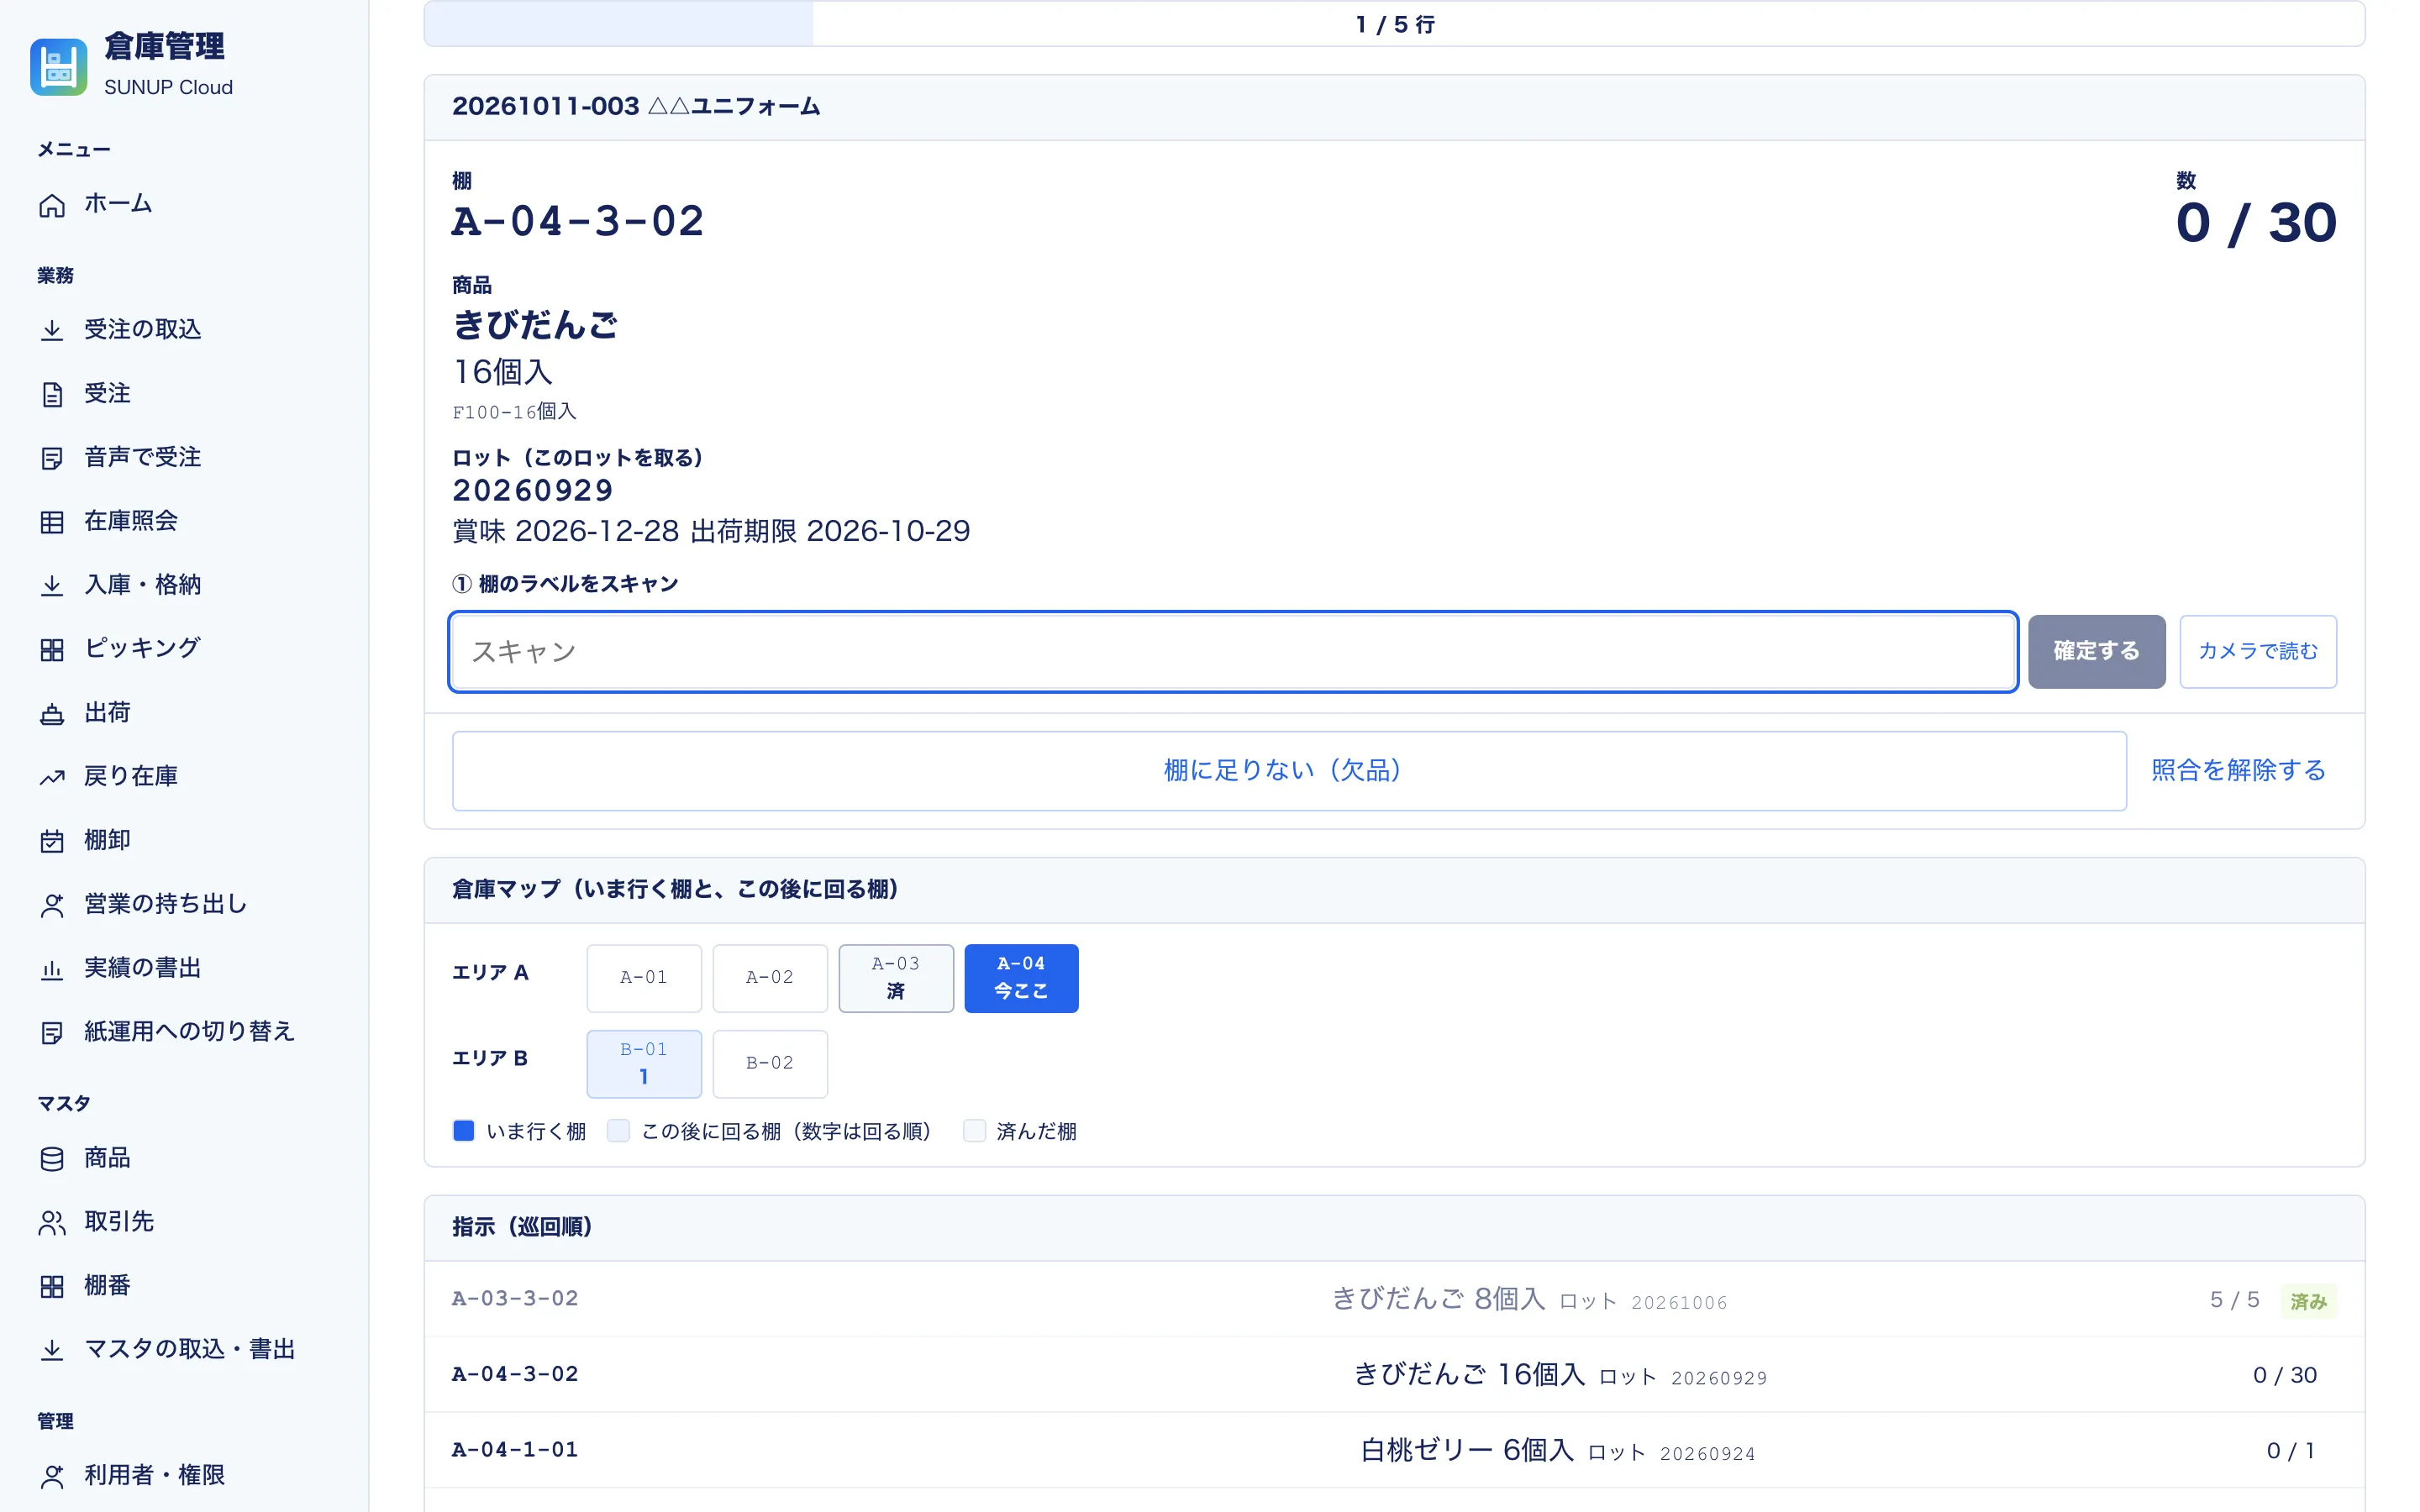Click the 取引先 users icon
Viewport: 2420px width, 1512px height.
[x=52, y=1222]
